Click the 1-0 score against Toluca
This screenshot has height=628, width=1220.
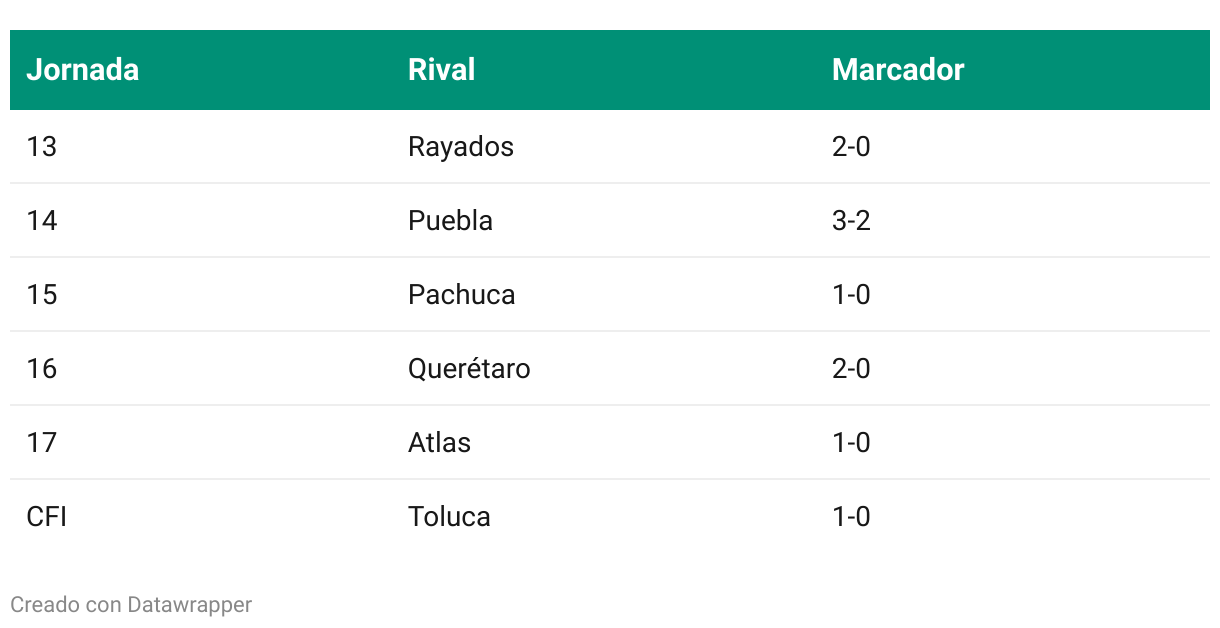tap(851, 517)
